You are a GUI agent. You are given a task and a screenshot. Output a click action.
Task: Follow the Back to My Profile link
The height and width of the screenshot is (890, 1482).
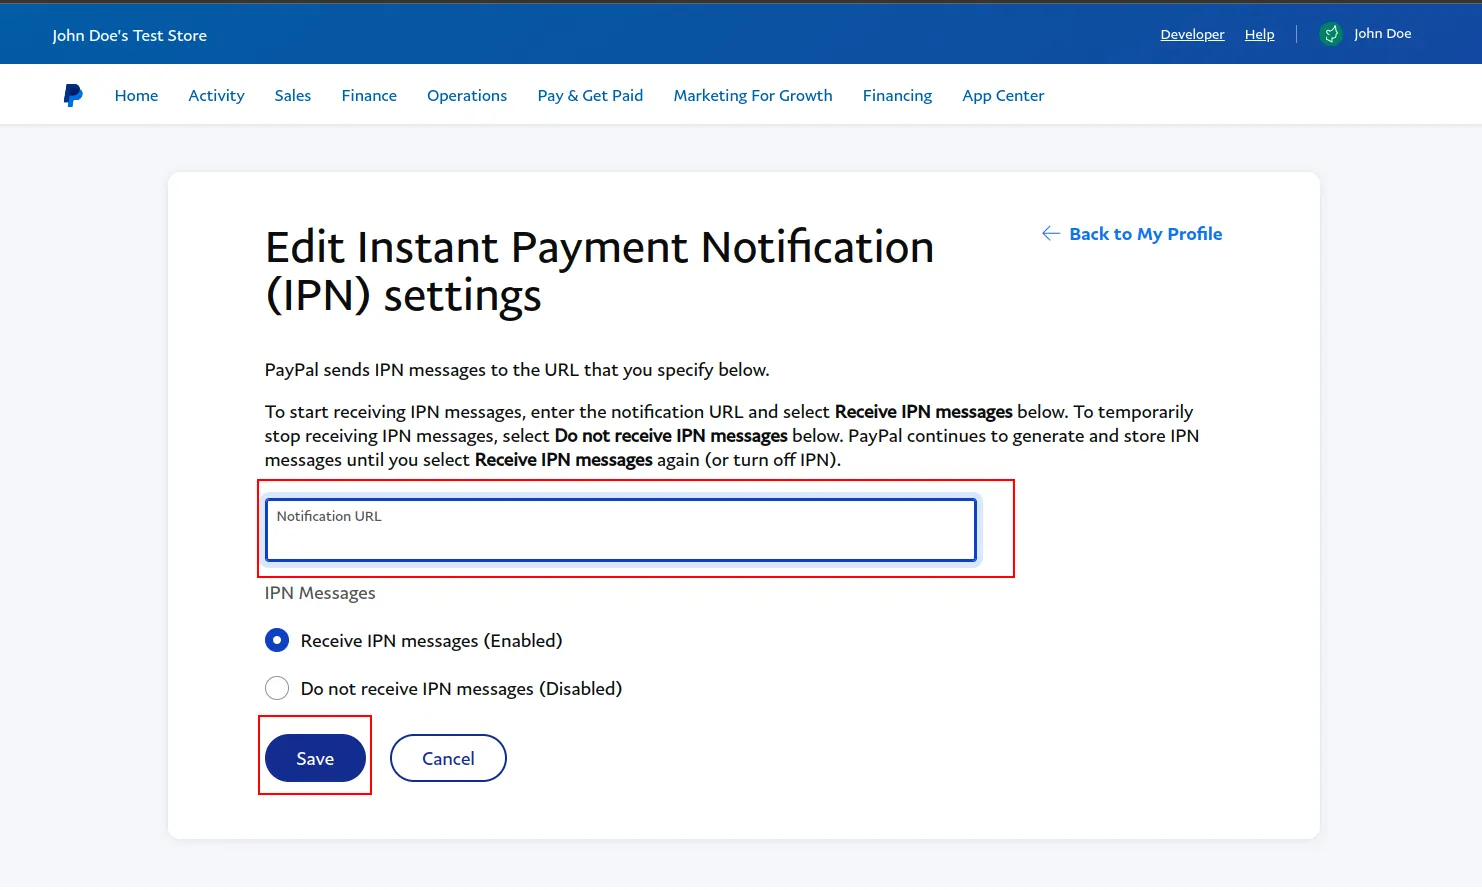pyautogui.click(x=1146, y=233)
